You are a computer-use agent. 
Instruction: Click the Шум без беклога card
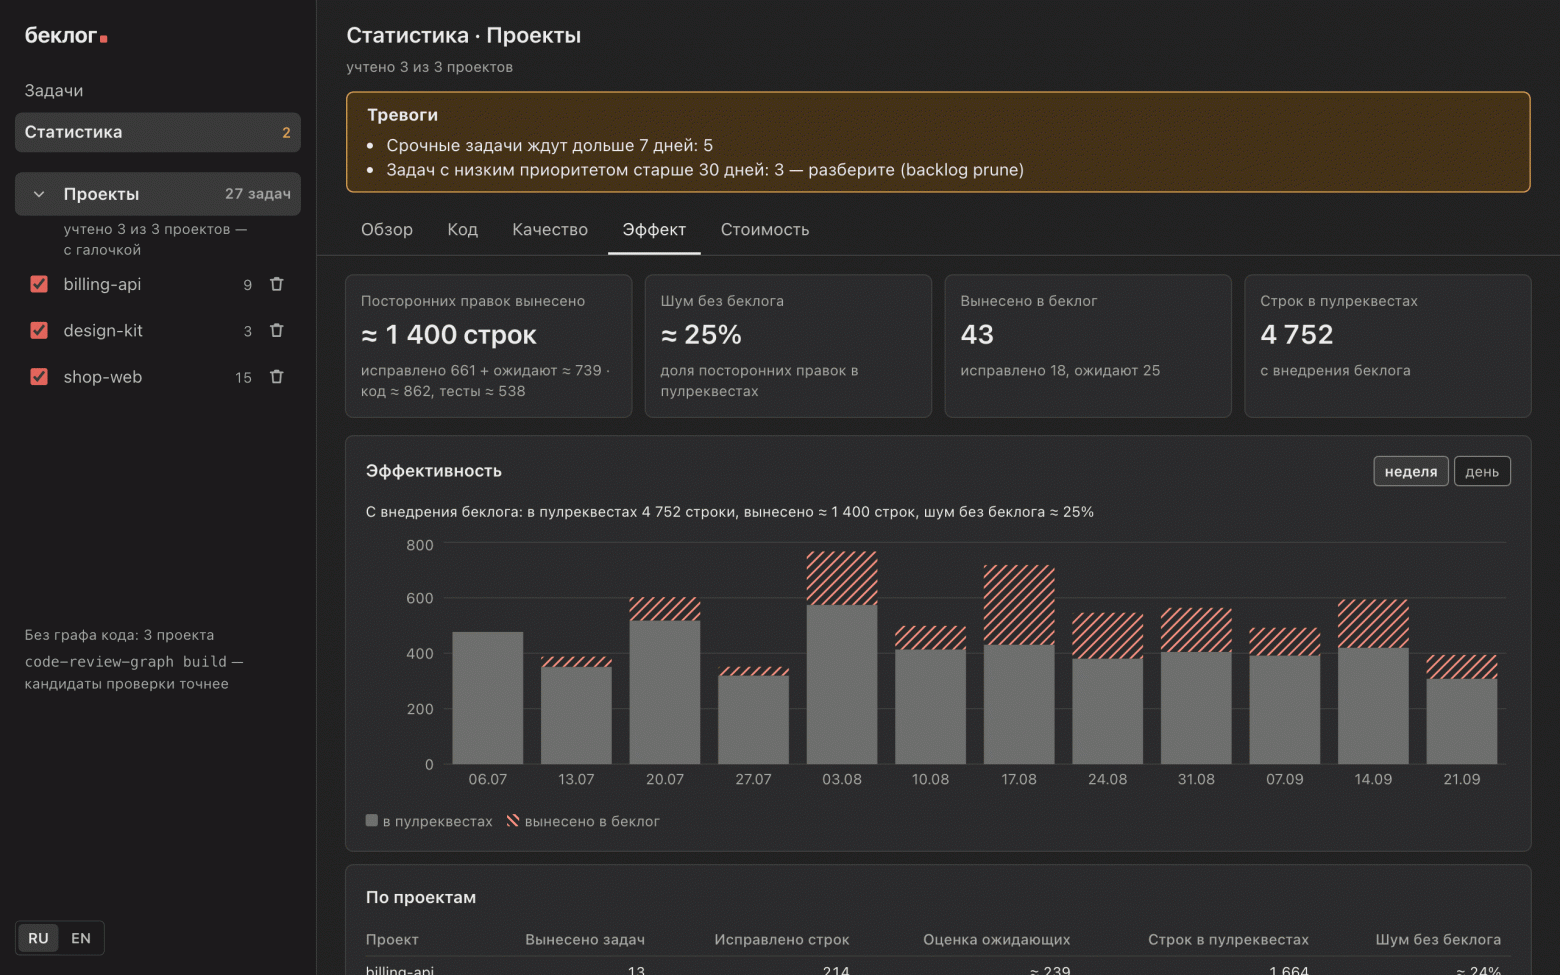coord(789,346)
